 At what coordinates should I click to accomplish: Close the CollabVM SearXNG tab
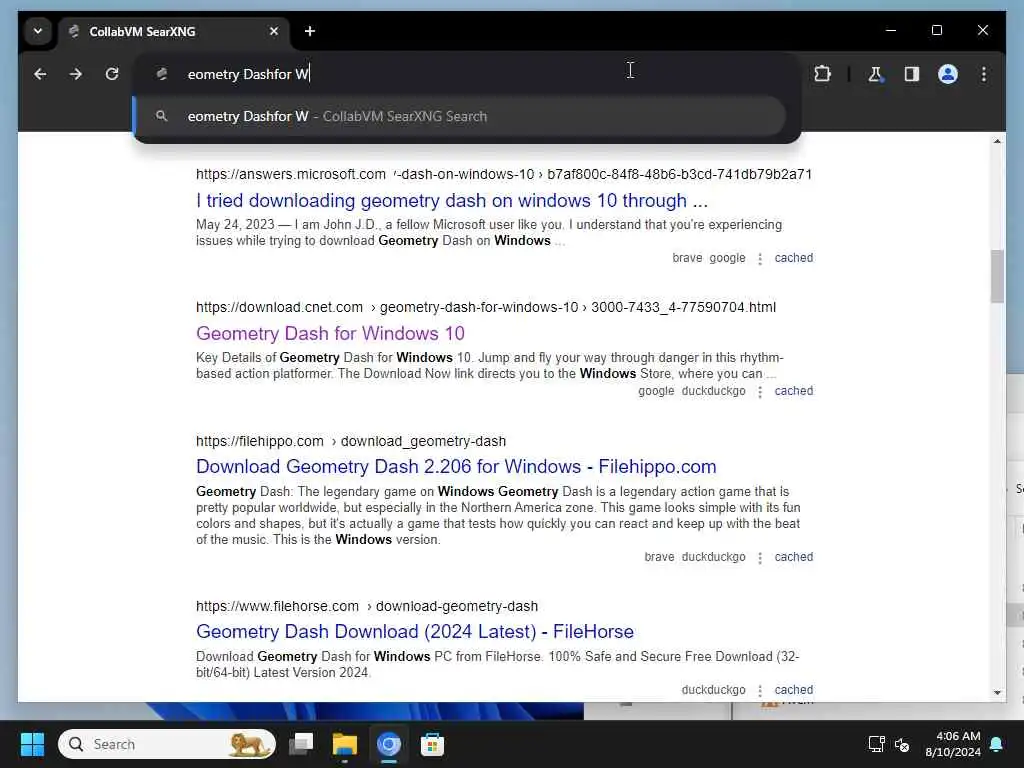[x=274, y=31]
